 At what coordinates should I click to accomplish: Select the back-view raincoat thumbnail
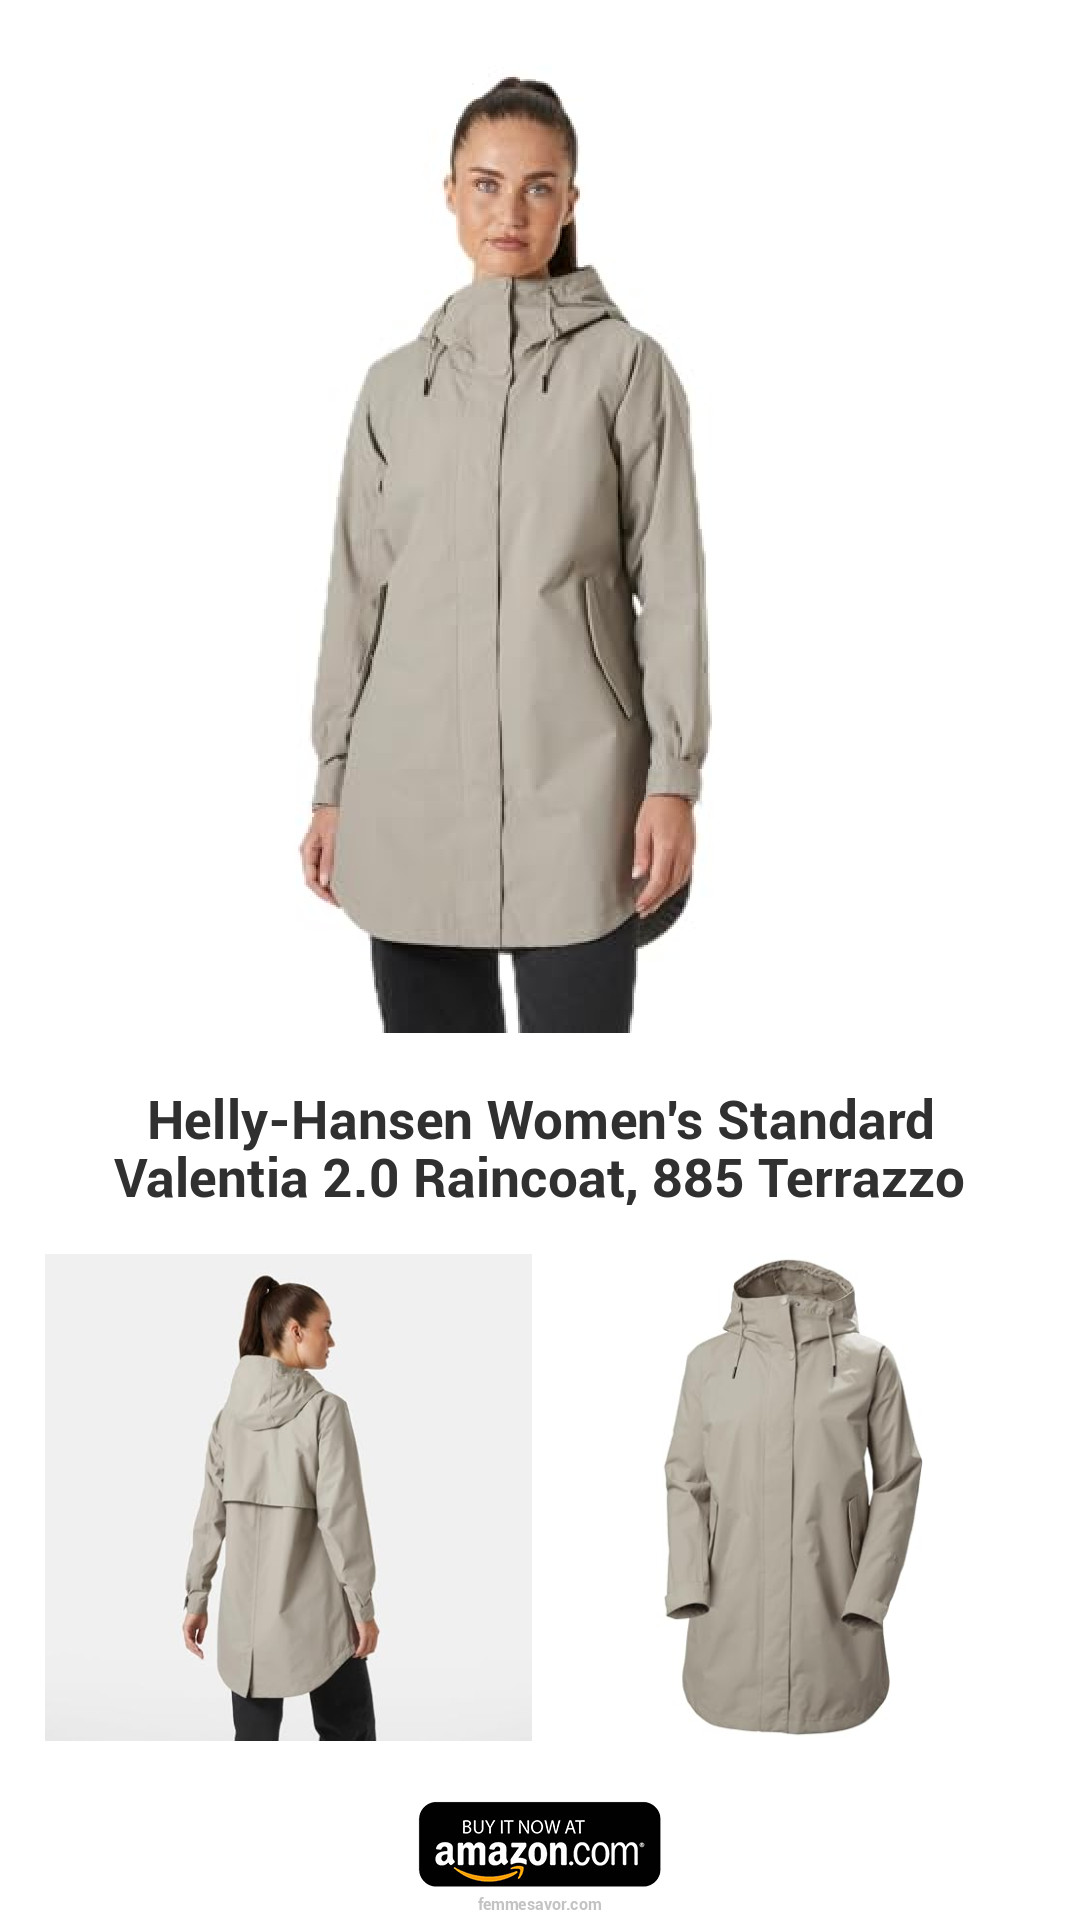(288, 1497)
